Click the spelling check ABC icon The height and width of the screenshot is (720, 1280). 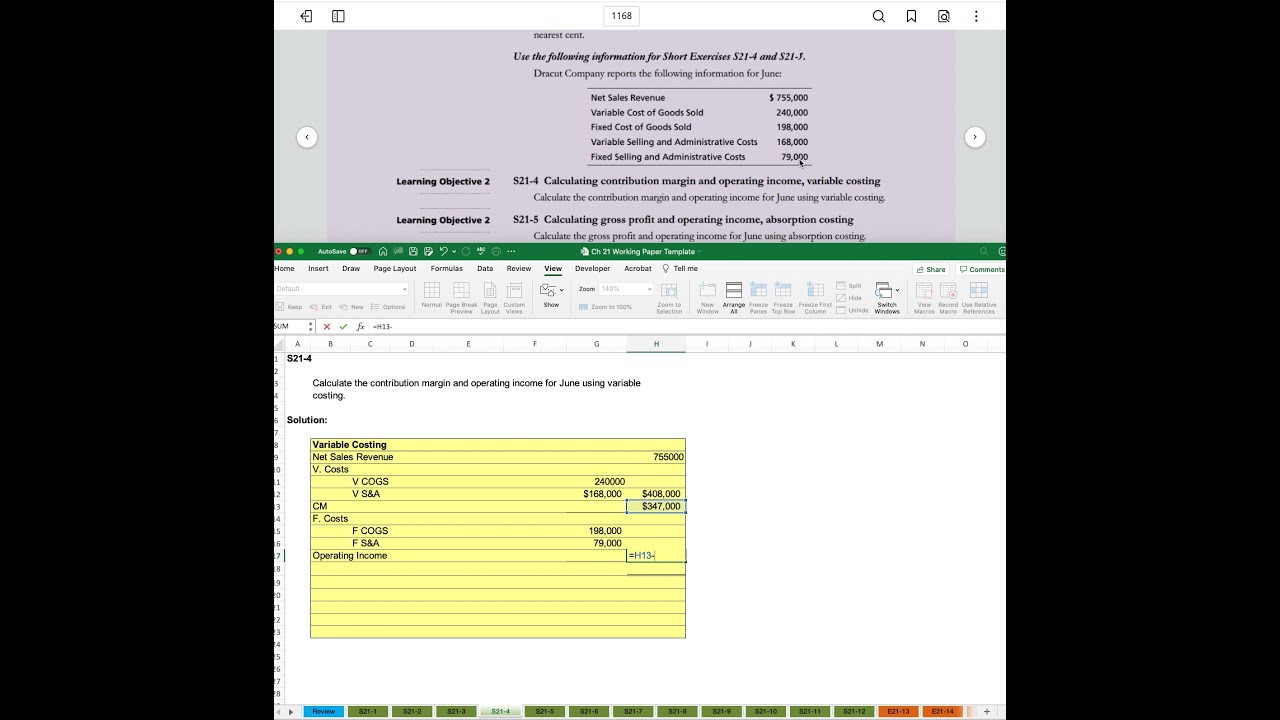[481, 251]
